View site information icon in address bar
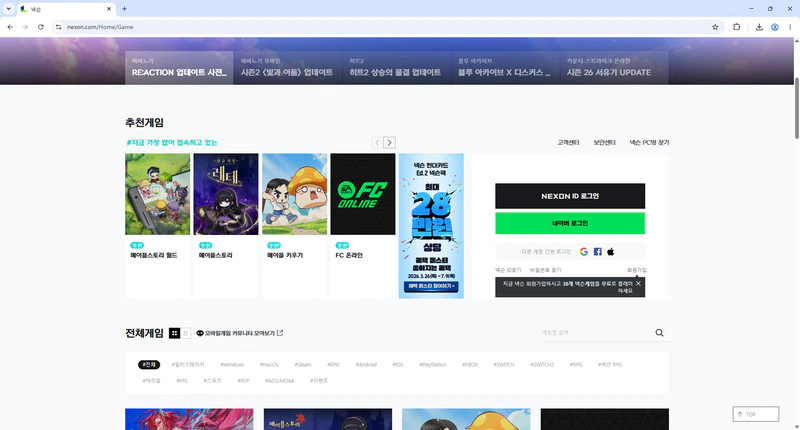Screen dimensions: 800x430 pyautogui.click(x=59, y=27)
